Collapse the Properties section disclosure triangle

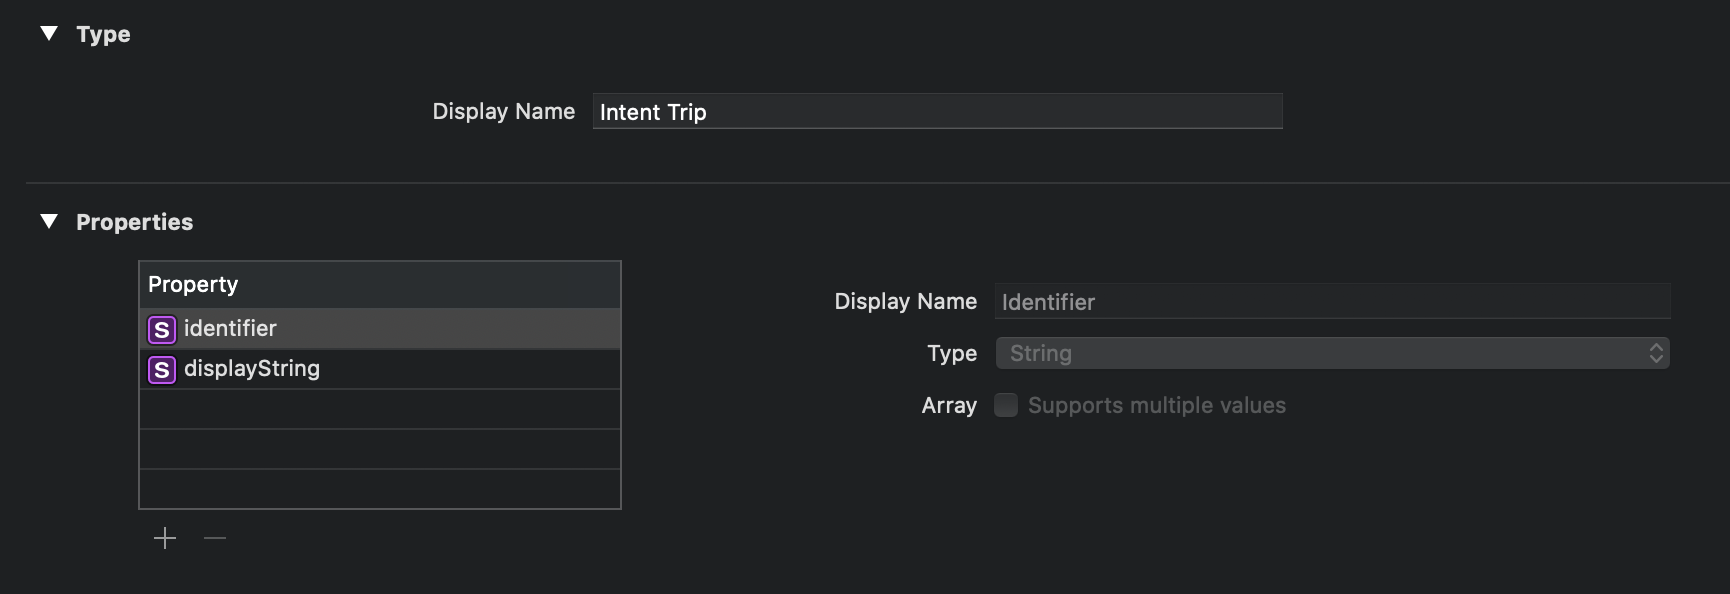click(49, 221)
